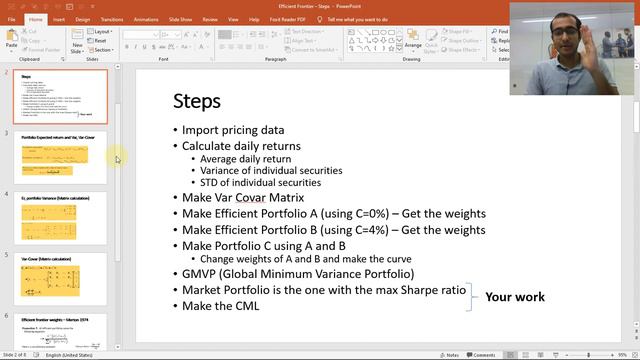This screenshot has width=640, height=360.
Task: Switch to the Design tab
Action: click(x=82, y=19)
